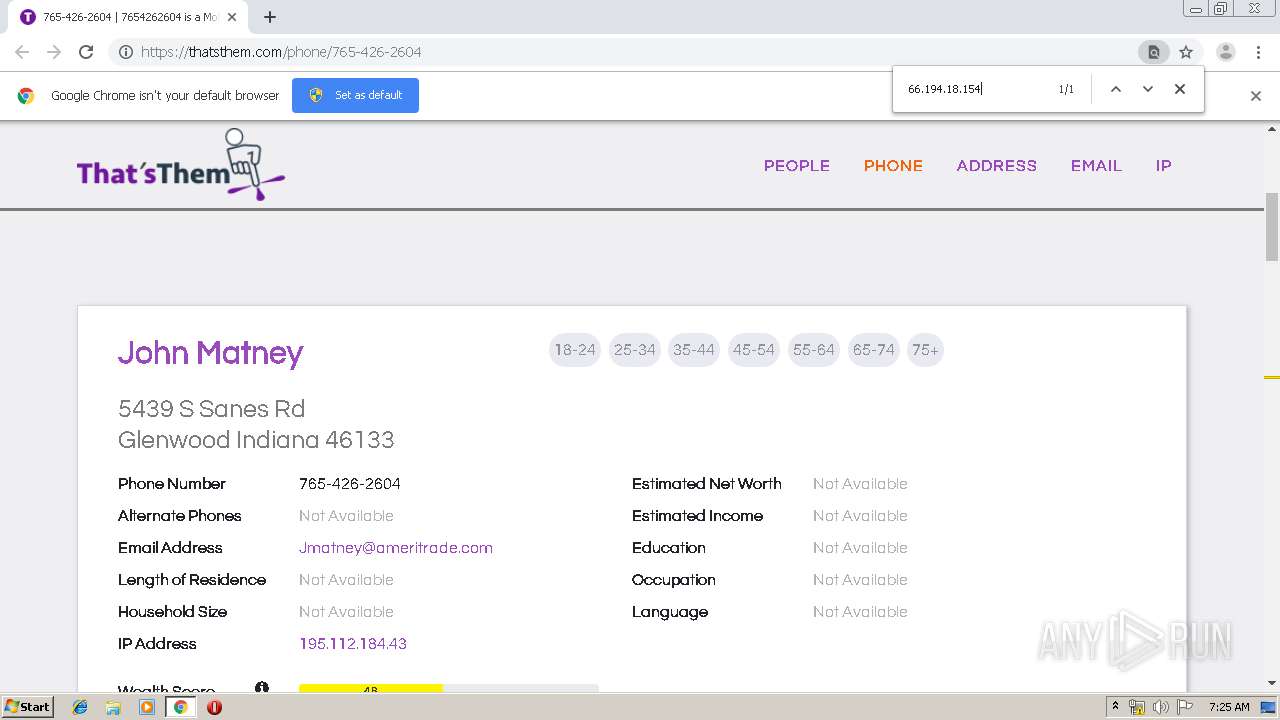
Task: Open Chrome three-dot menu
Action: [1258, 52]
